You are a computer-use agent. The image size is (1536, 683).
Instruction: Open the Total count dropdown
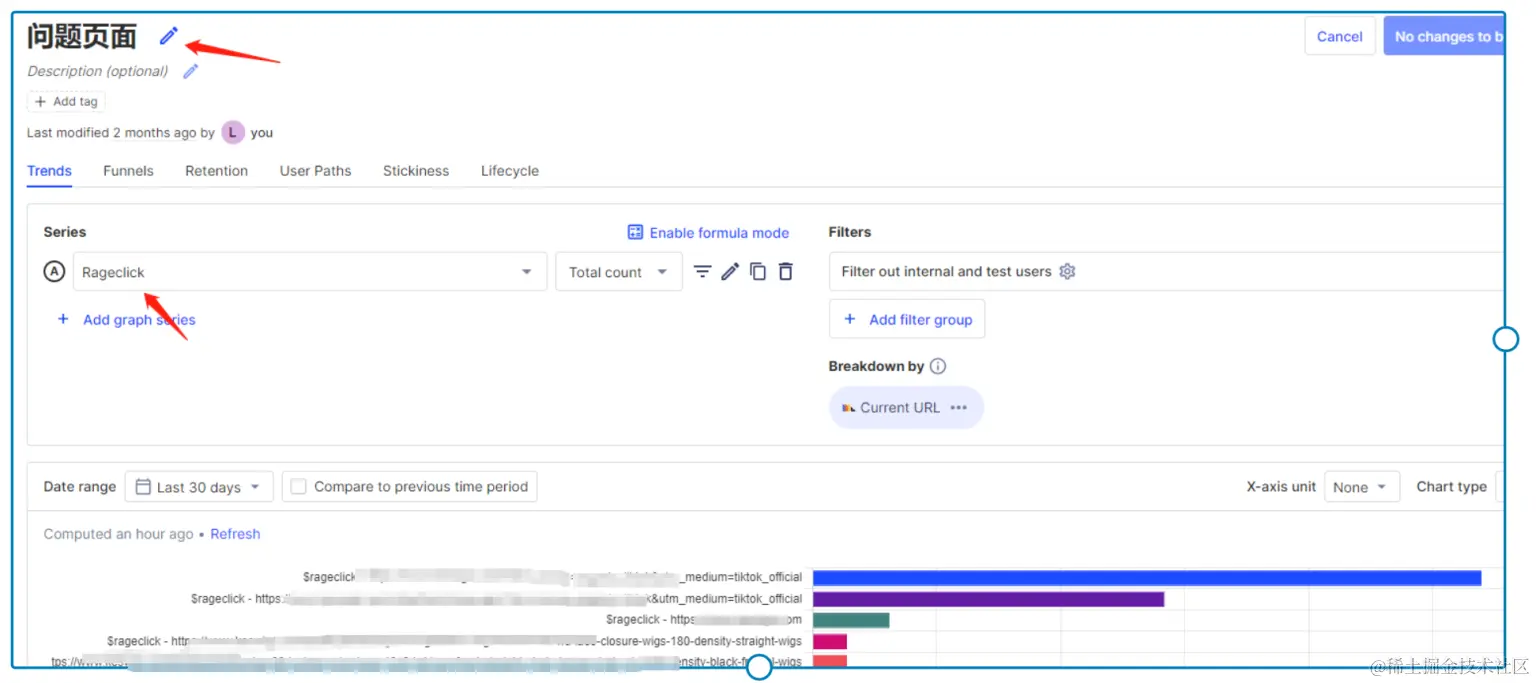(619, 272)
